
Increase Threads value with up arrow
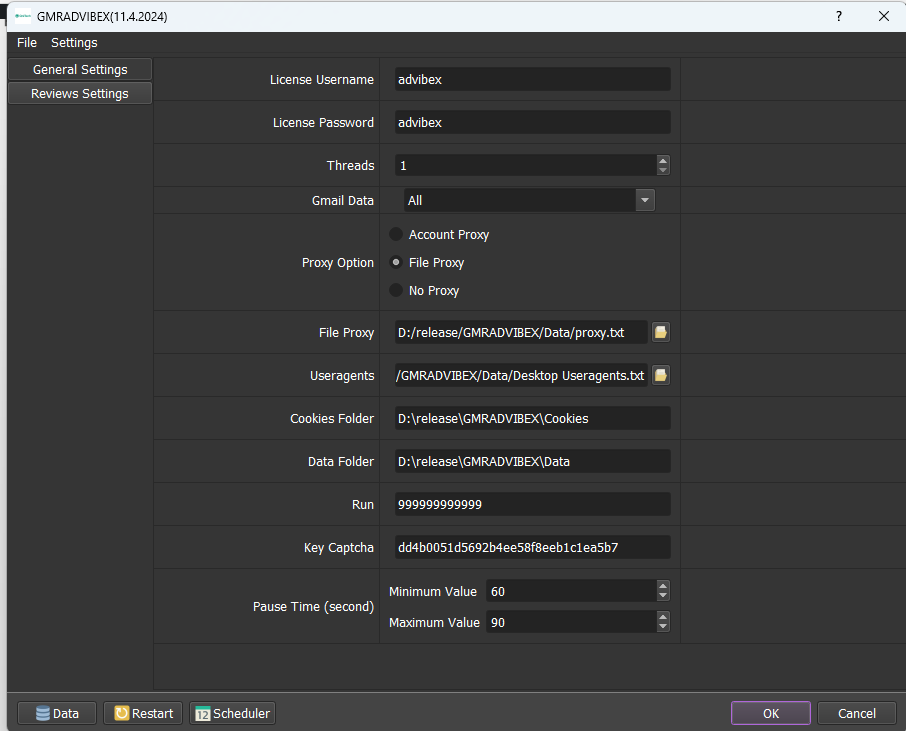(x=663, y=160)
